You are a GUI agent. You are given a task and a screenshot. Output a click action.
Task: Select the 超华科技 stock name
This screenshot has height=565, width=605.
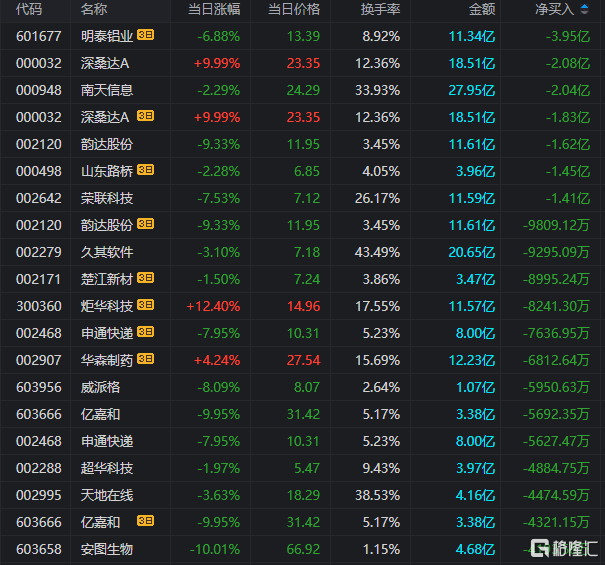click(107, 469)
